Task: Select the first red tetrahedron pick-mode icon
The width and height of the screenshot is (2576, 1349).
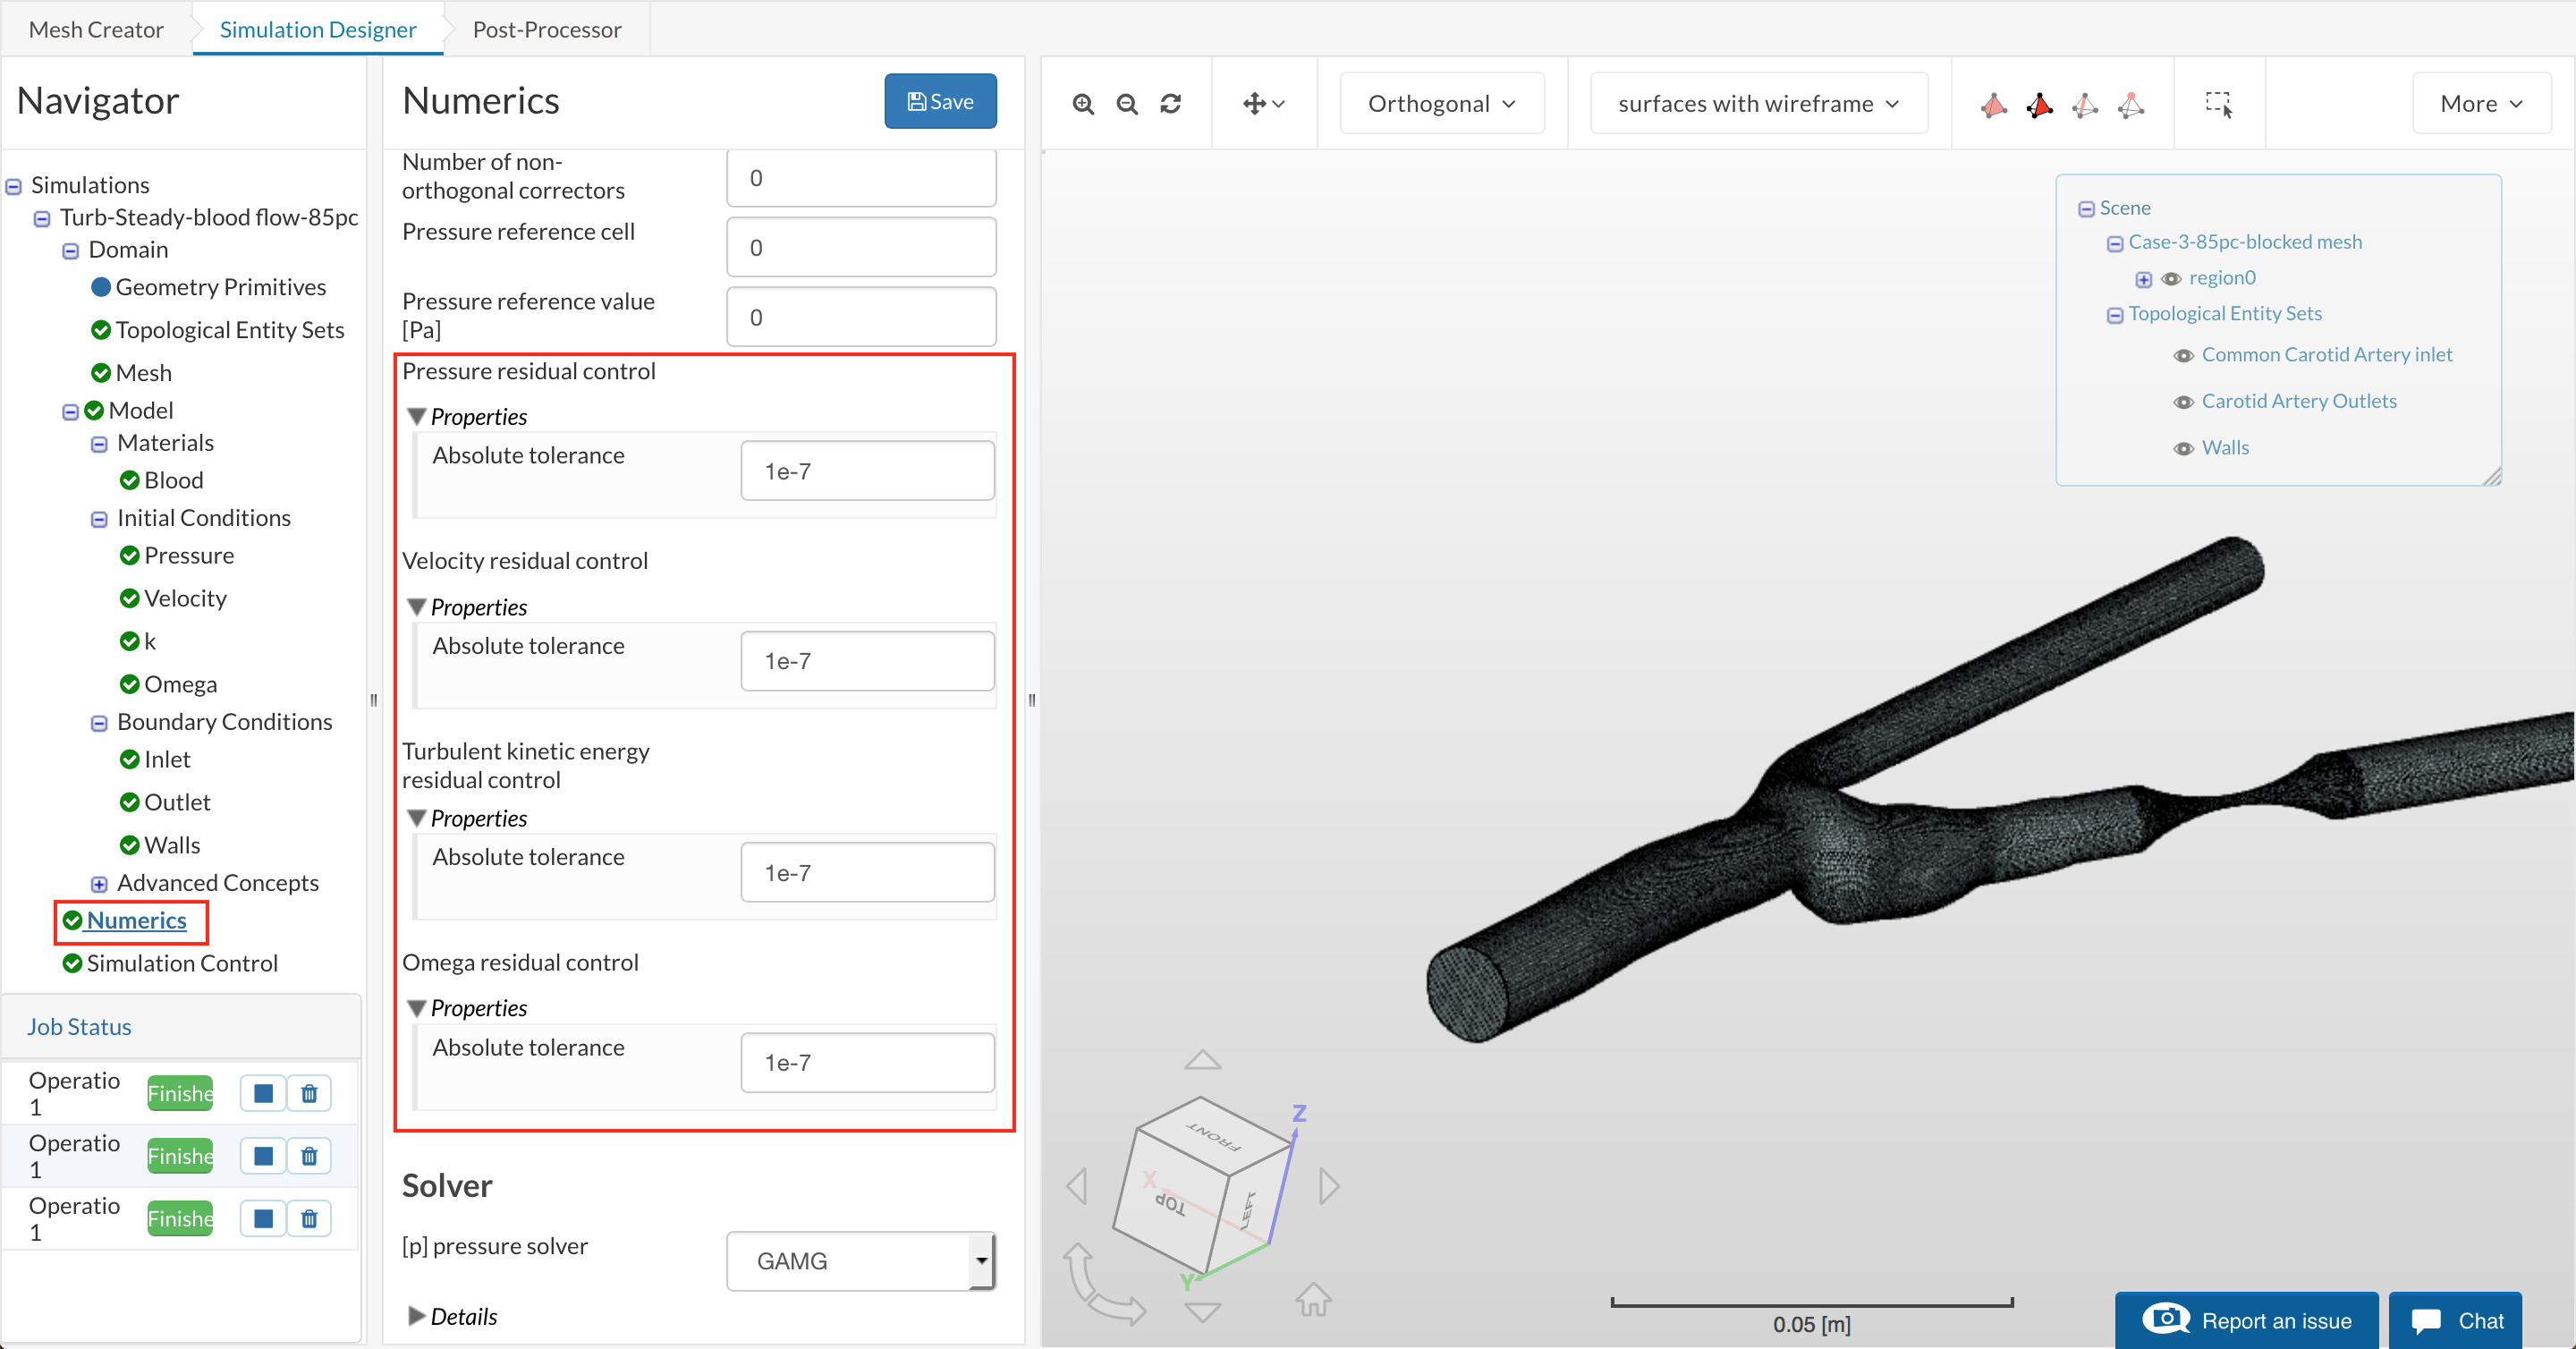Action: click(1993, 104)
